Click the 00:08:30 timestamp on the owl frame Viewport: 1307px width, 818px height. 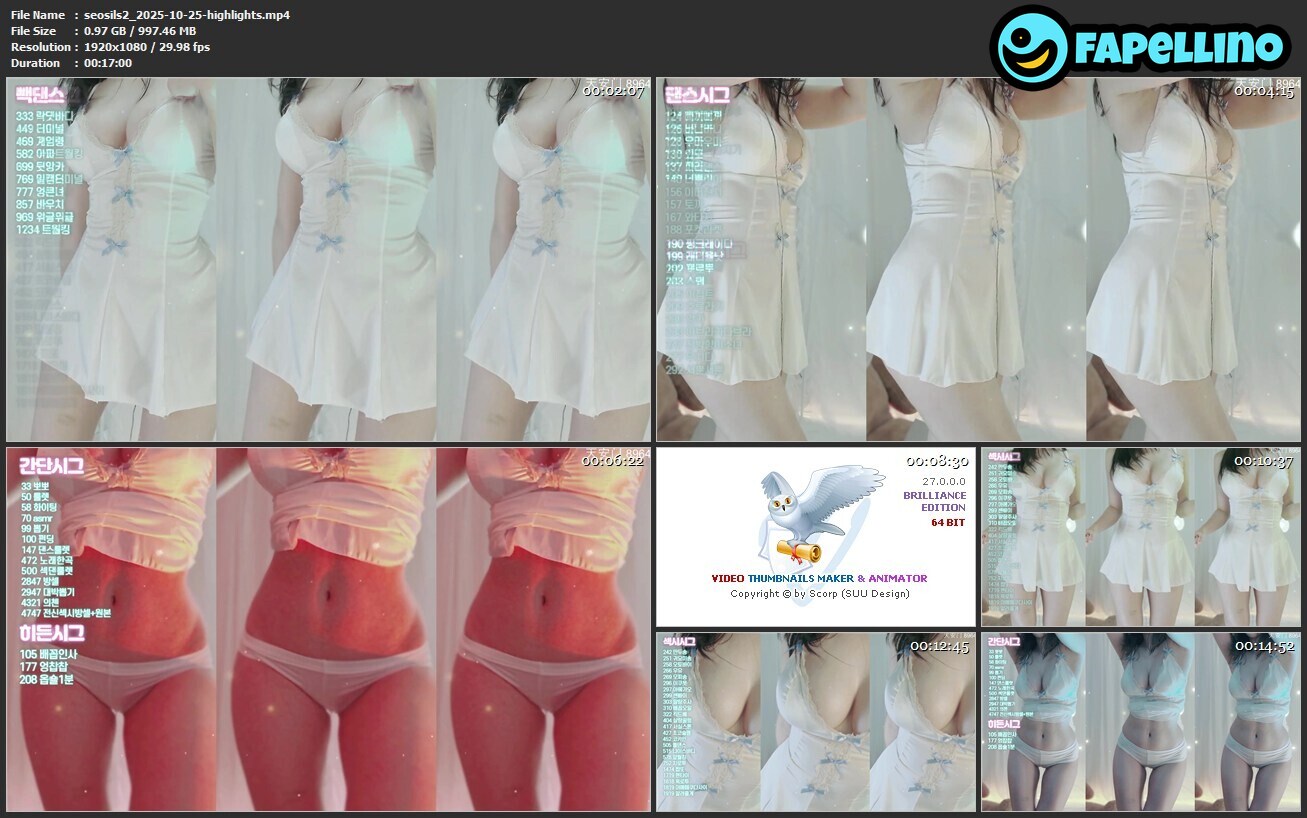(x=937, y=462)
